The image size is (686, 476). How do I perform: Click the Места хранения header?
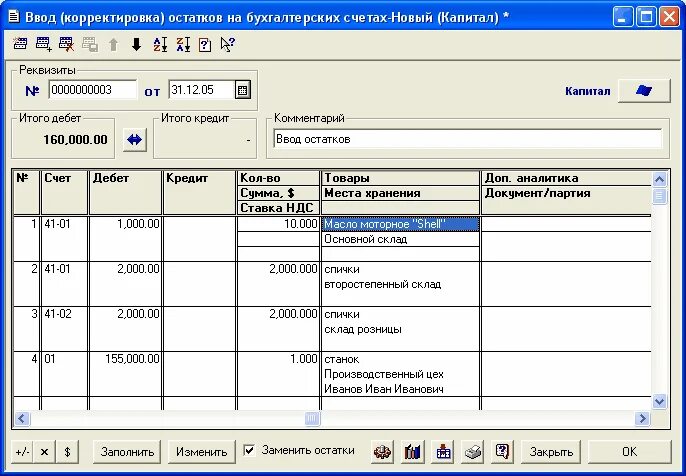(400, 193)
